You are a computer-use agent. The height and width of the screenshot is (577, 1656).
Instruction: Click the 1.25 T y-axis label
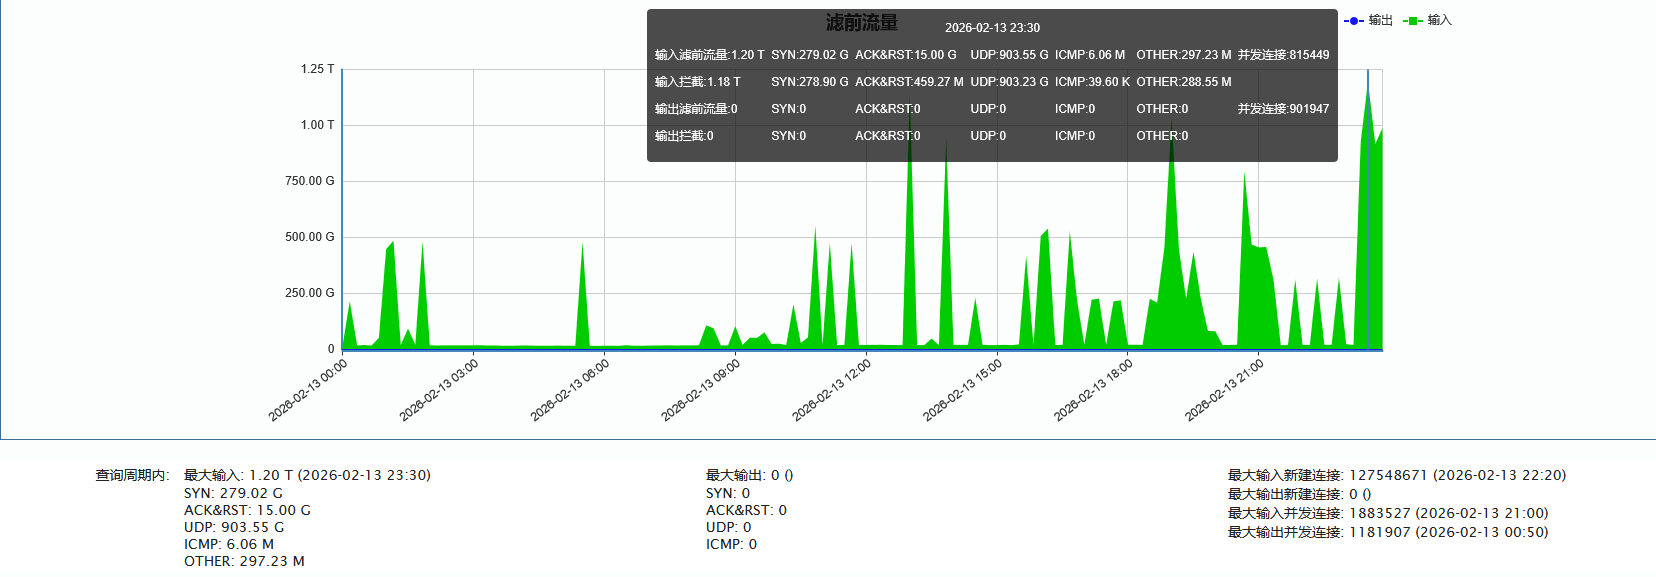click(x=317, y=69)
